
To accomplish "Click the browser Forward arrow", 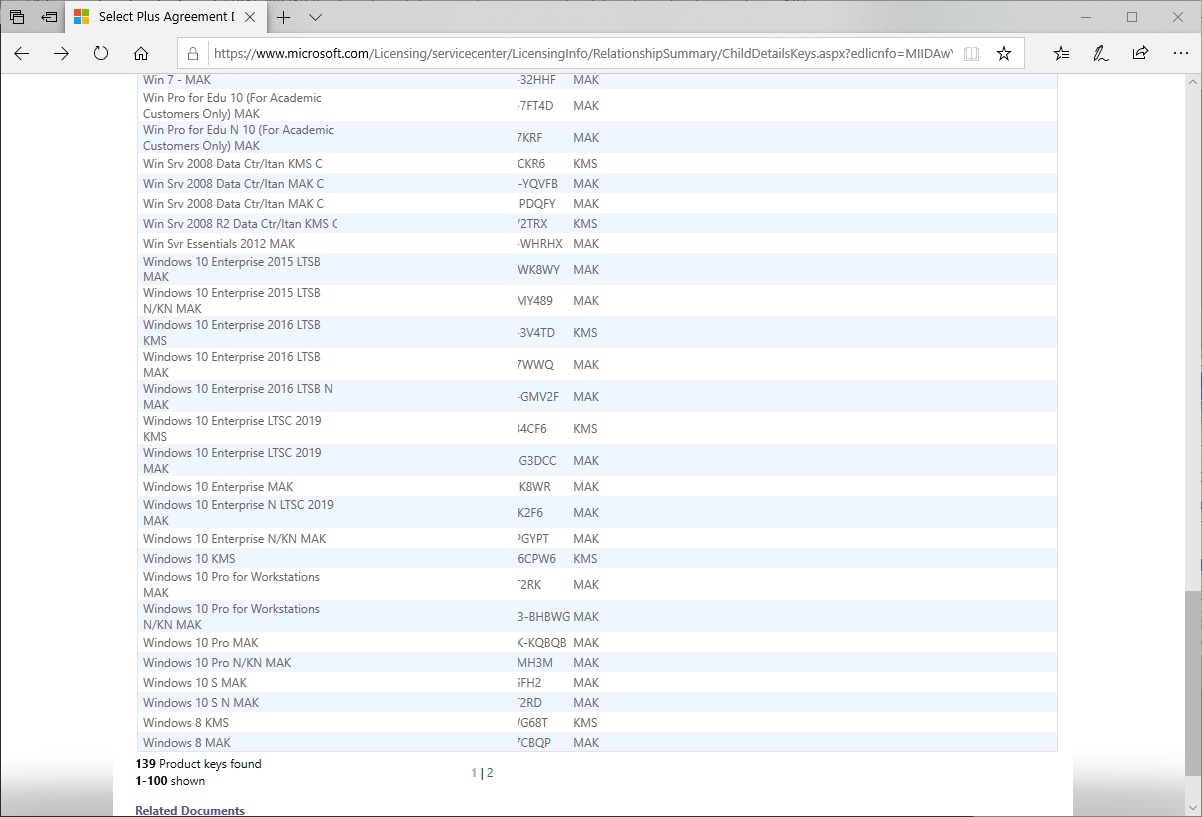I will [x=61, y=54].
